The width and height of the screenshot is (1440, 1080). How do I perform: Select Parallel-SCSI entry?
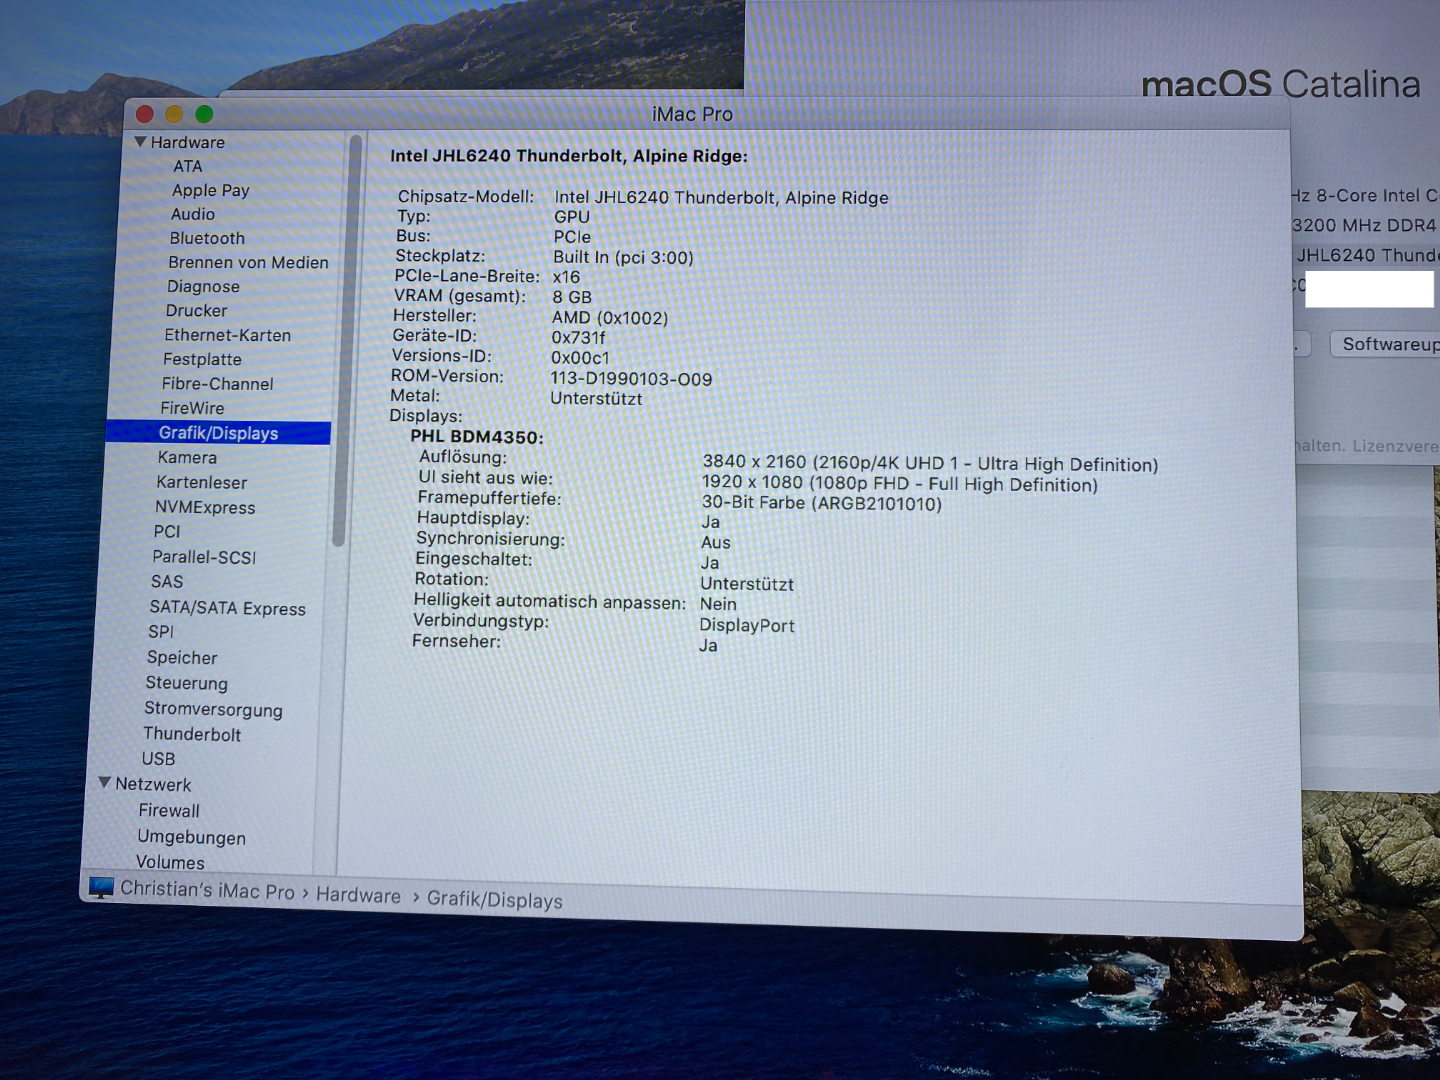(x=204, y=557)
